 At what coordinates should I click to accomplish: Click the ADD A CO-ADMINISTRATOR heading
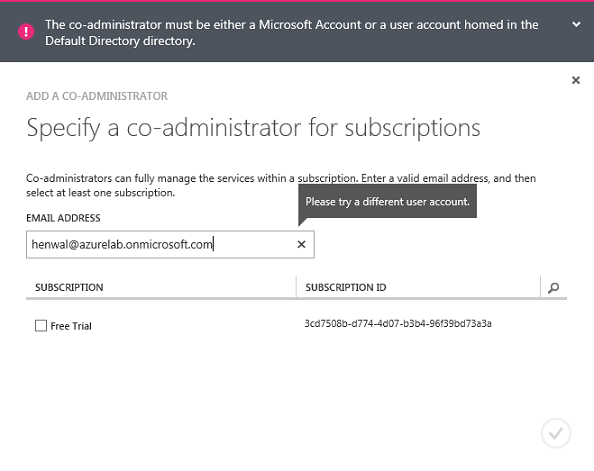tap(97, 96)
